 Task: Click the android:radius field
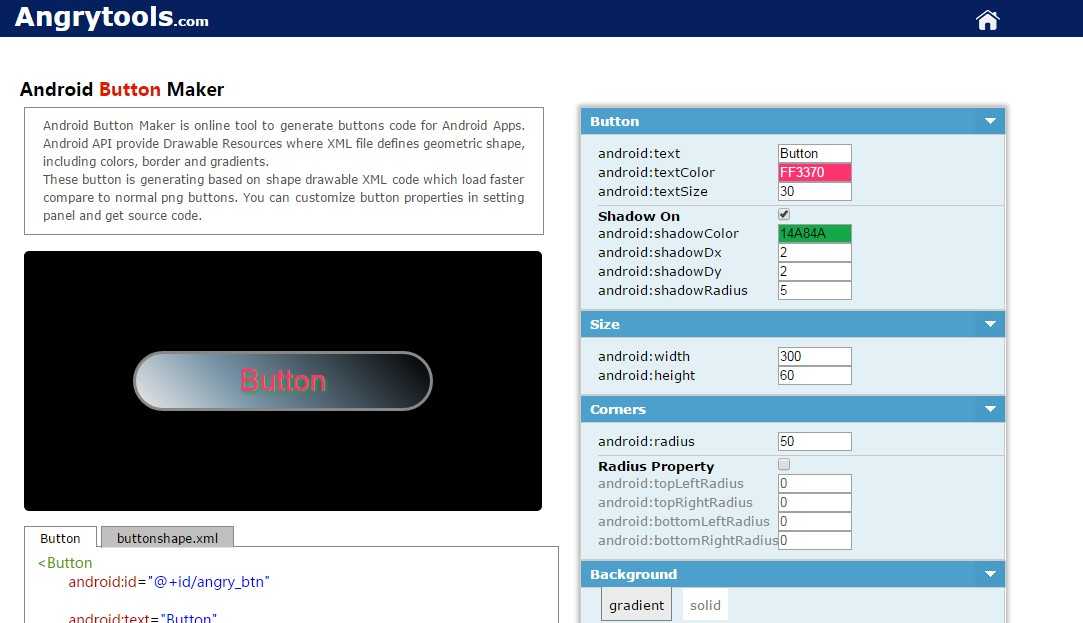tap(814, 441)
